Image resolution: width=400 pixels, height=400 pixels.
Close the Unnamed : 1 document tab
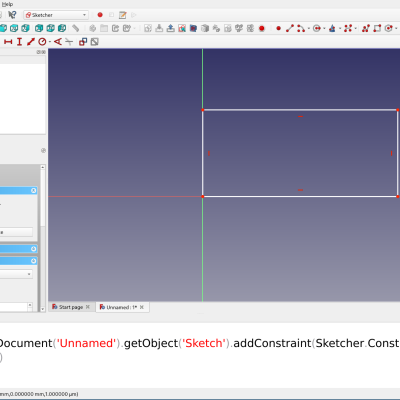[x=142, y=307]
